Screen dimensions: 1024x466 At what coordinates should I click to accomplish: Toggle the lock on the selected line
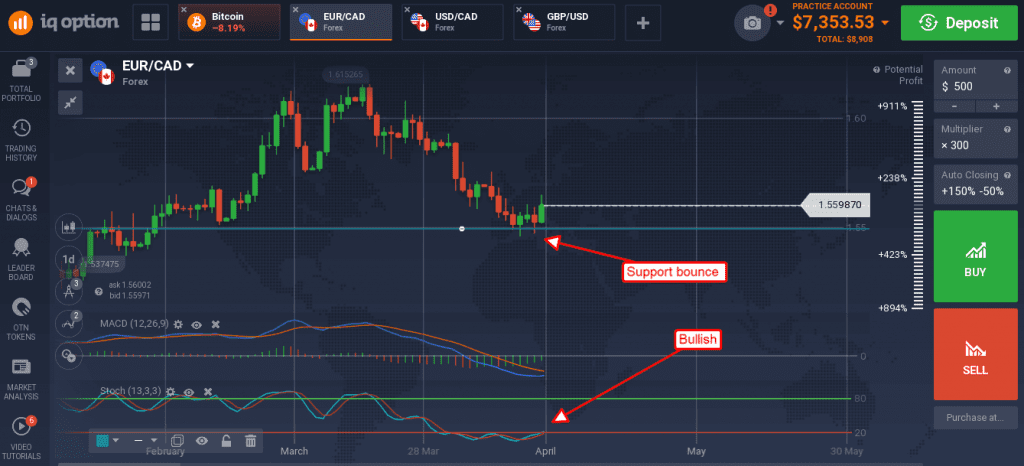tap(226, 441)
